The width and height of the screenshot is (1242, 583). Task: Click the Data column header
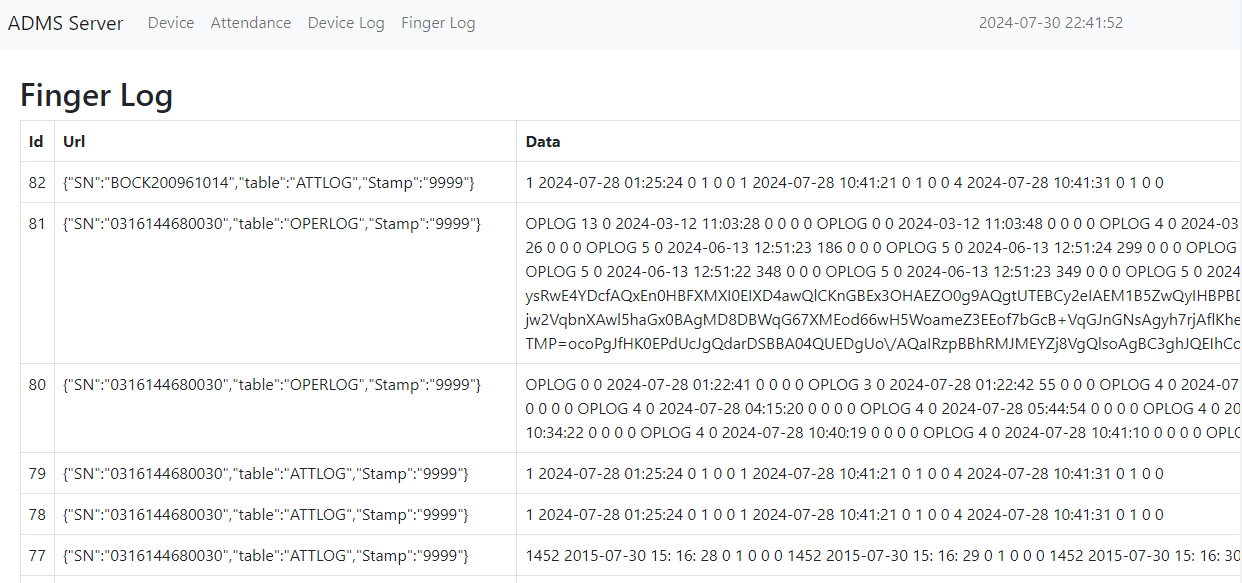point(543,142)
